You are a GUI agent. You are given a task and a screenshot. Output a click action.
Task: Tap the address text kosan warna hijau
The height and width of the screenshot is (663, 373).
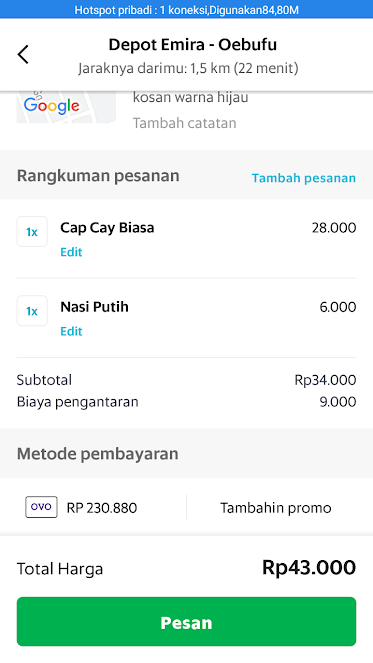click(190, 97)
